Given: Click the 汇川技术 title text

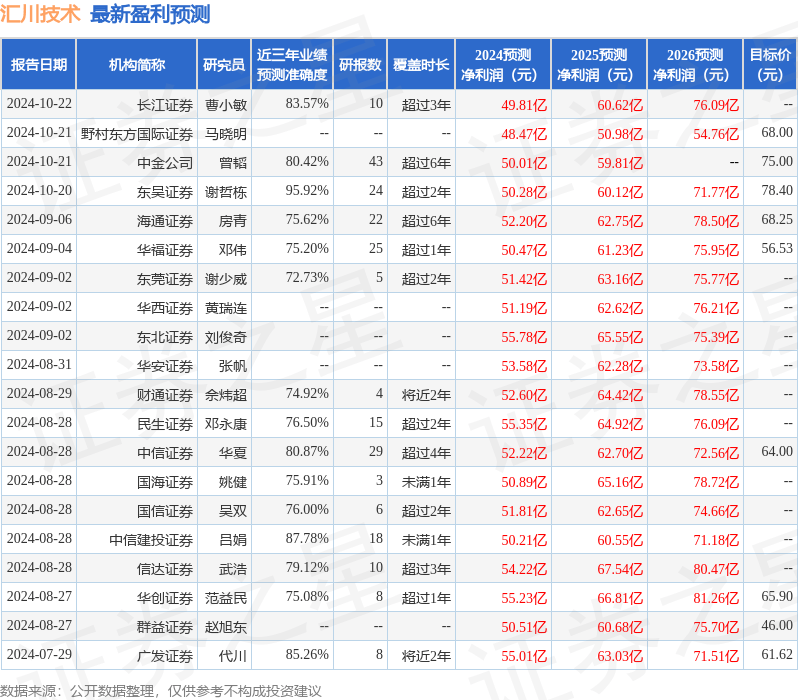Looking at the screenshot, I should [x=40, y=14].
